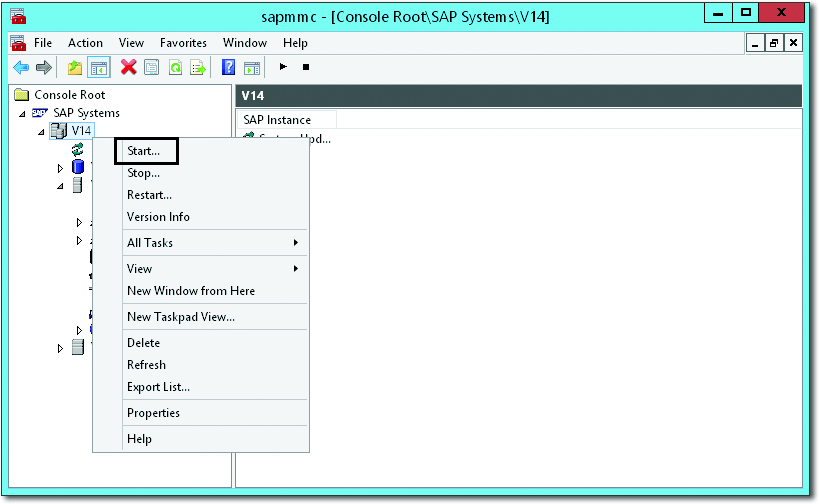This screenshot has width=819, height=504.
Task: Select the blue database cylinder icon
Action: pyautogui.click(x=78, y=167)
